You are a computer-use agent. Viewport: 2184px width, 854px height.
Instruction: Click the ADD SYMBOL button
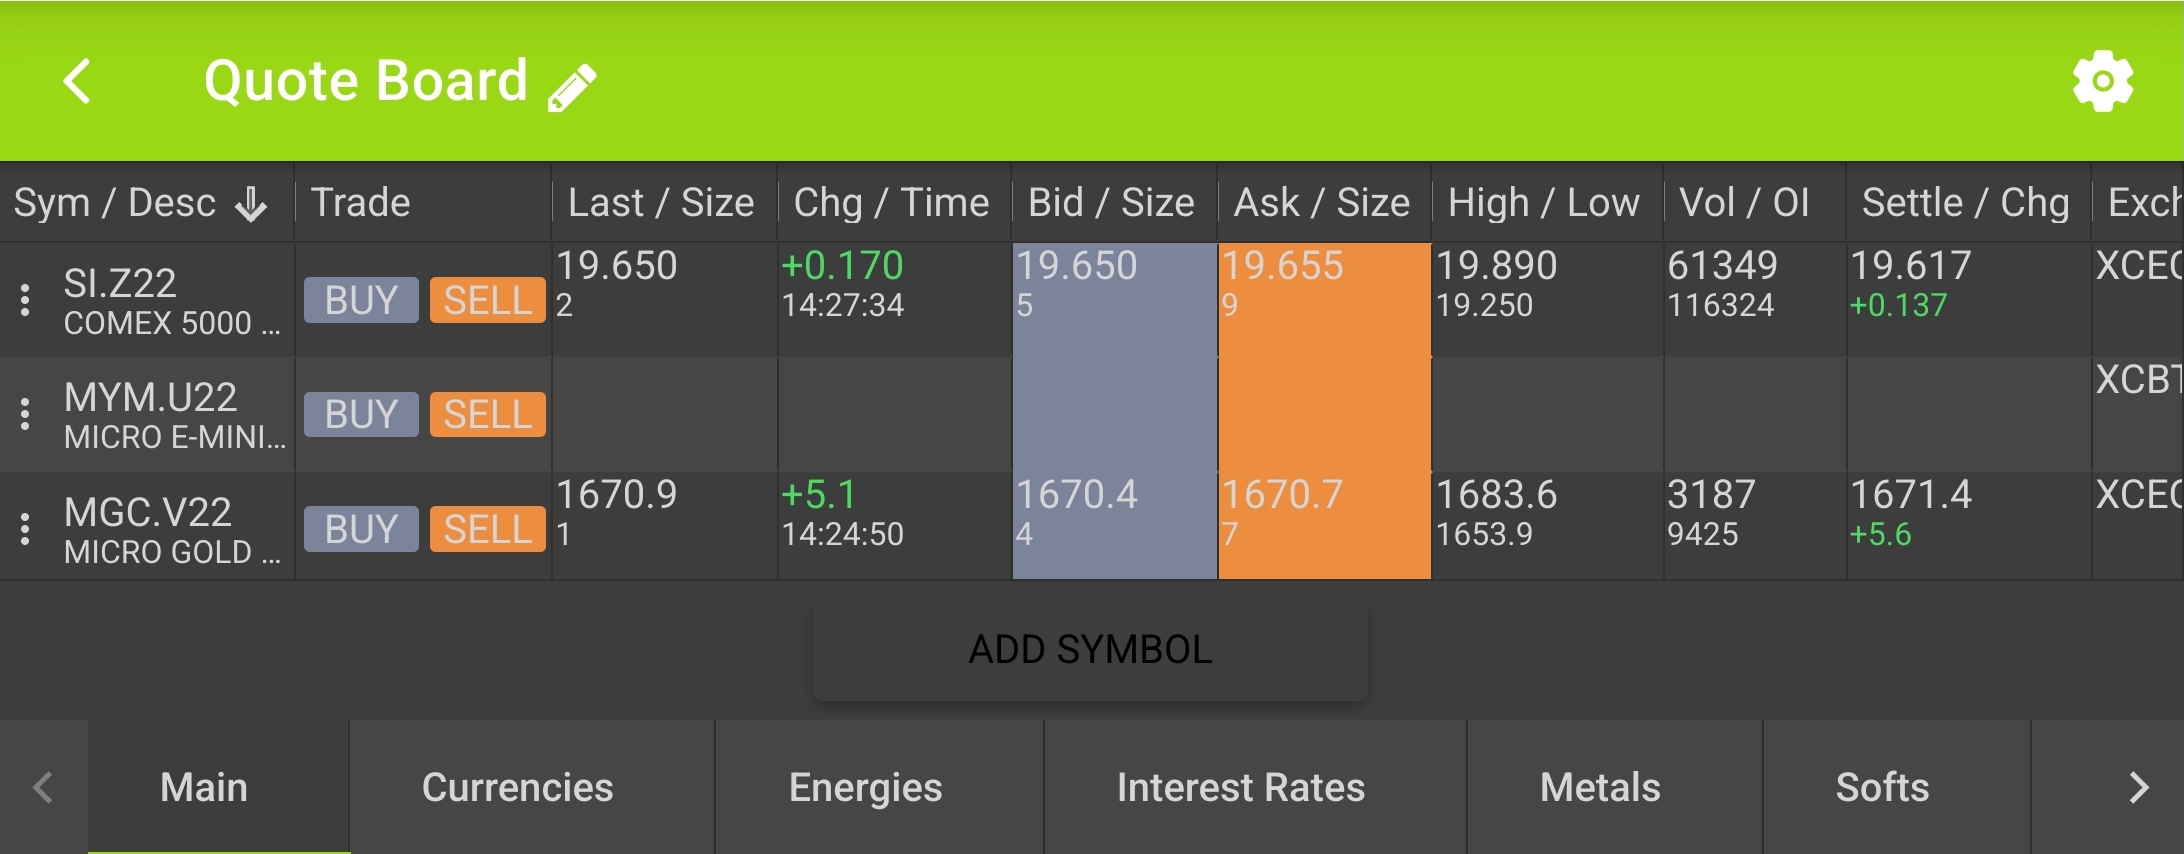click(x=1090, y=650)
